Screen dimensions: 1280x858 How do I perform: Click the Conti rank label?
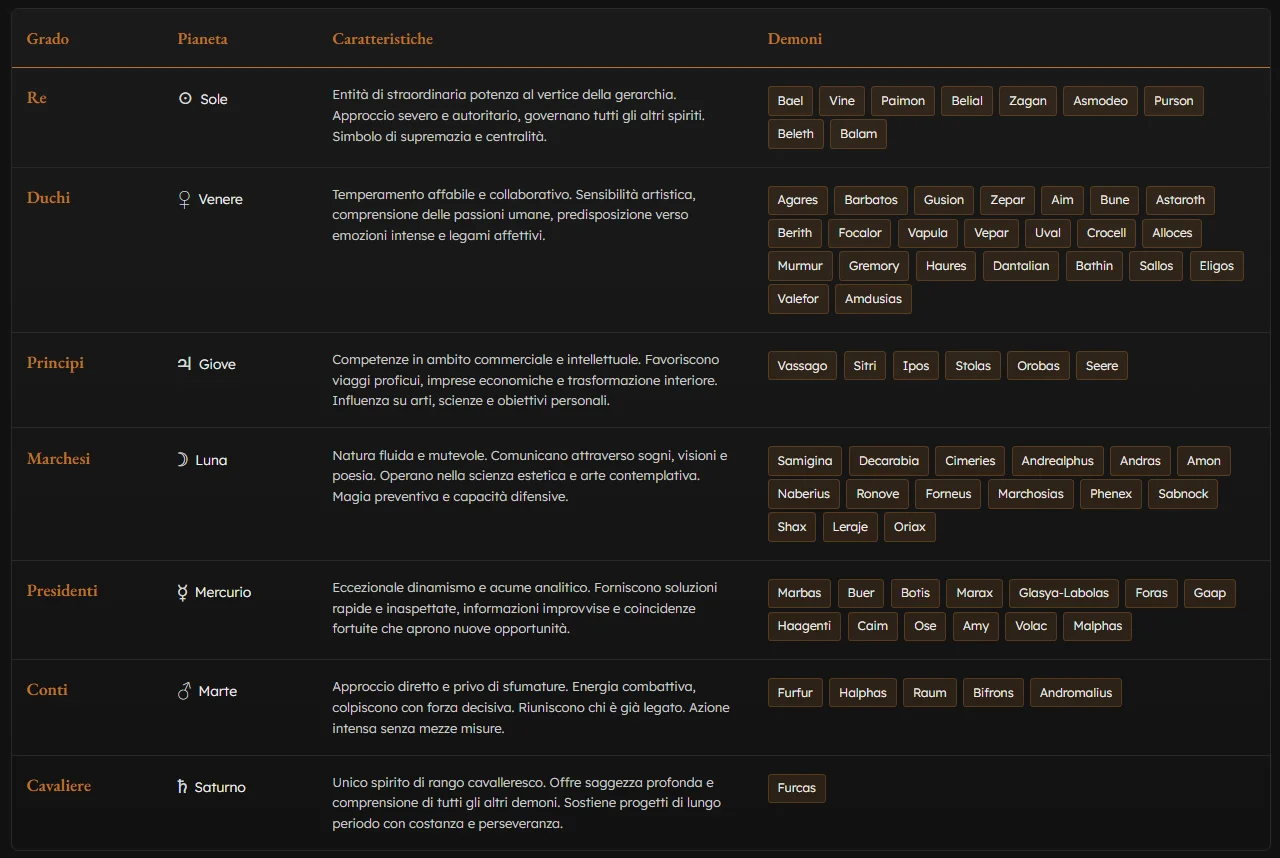point(47,690)
